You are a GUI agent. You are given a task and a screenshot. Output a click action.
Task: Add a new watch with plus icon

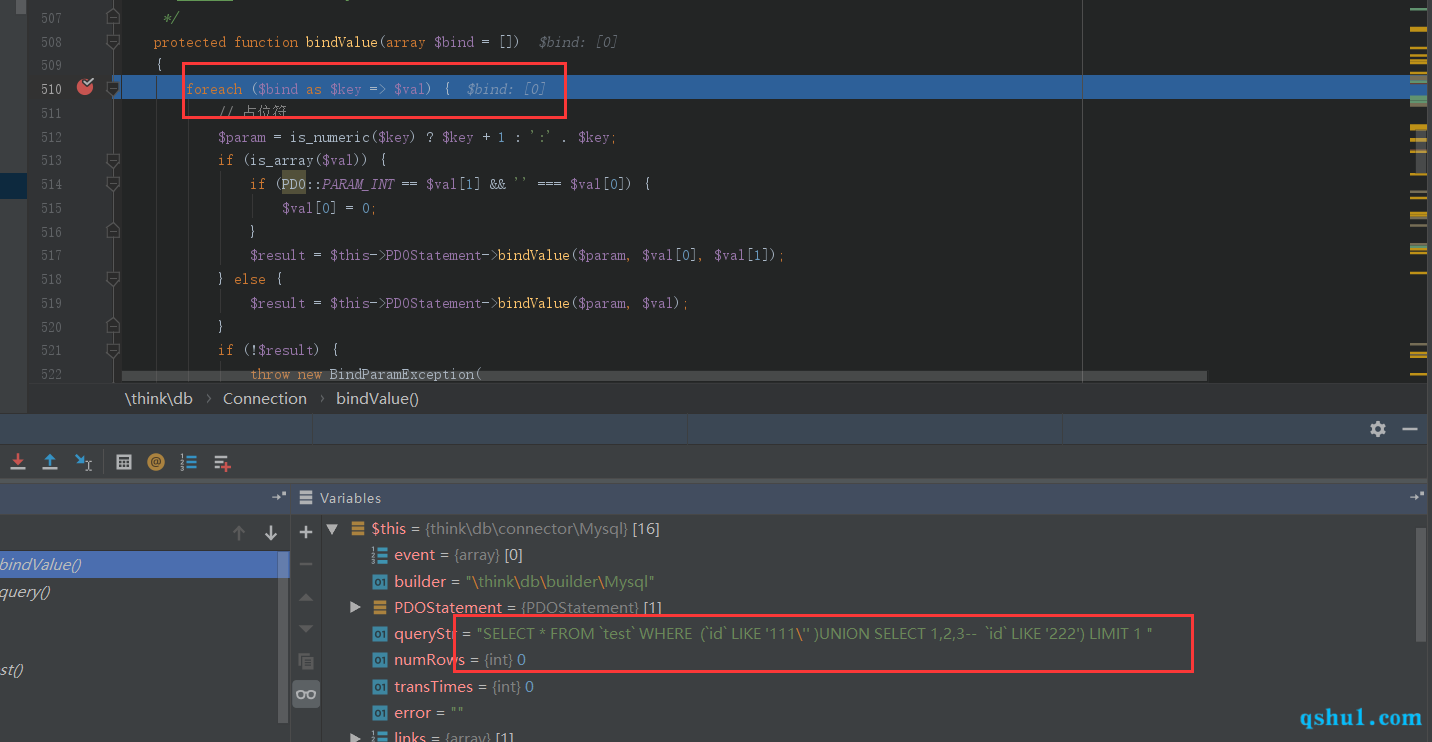click(x=306, y=532)
